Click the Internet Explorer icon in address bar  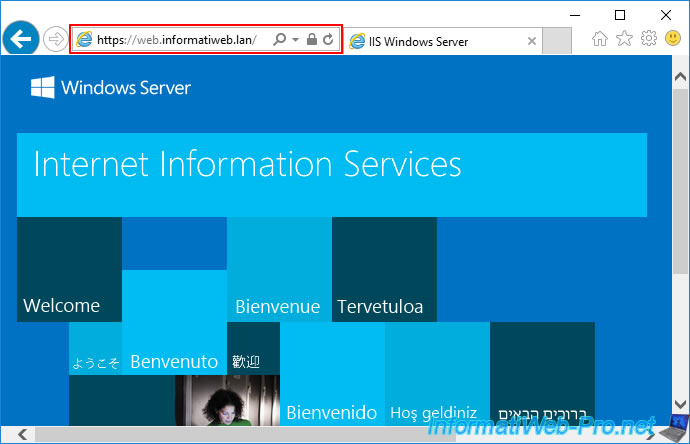pyautogui.click(x=84, y=40)
